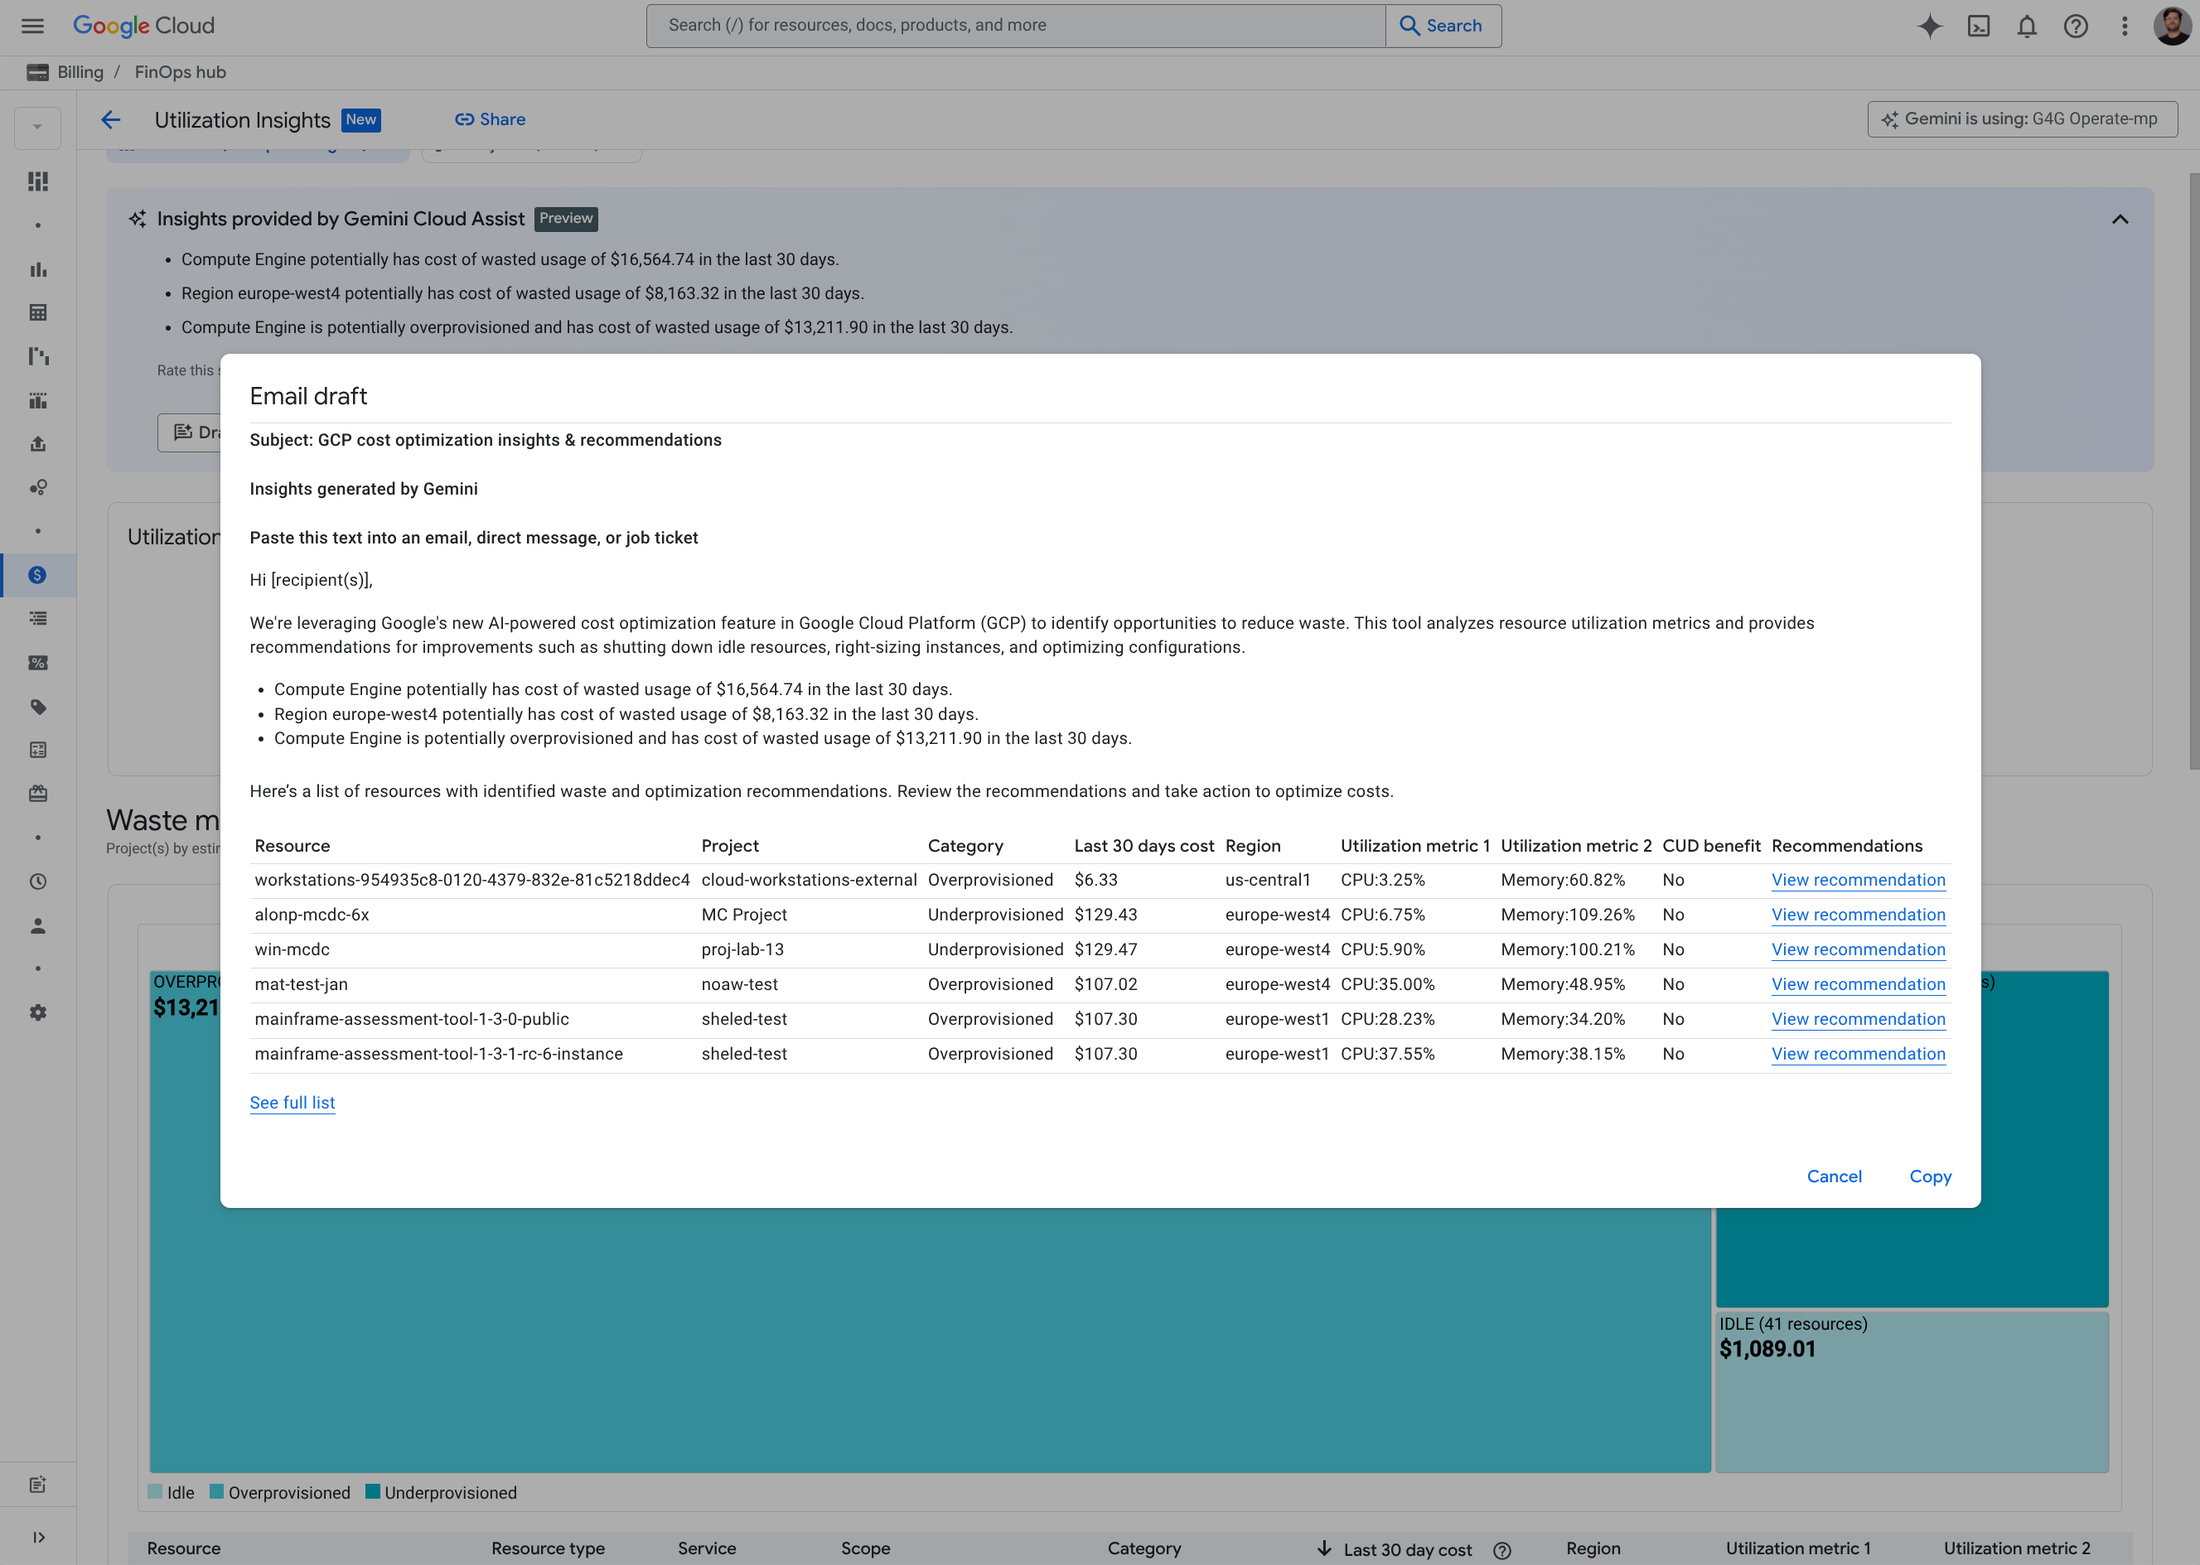This screenshot has width=2200, height=1565.
Task: View recommendation for mainframe-assessment-tool-1-3-1-rc-6-instance
Action: pyautogui.click(x=1858, y=1054)
